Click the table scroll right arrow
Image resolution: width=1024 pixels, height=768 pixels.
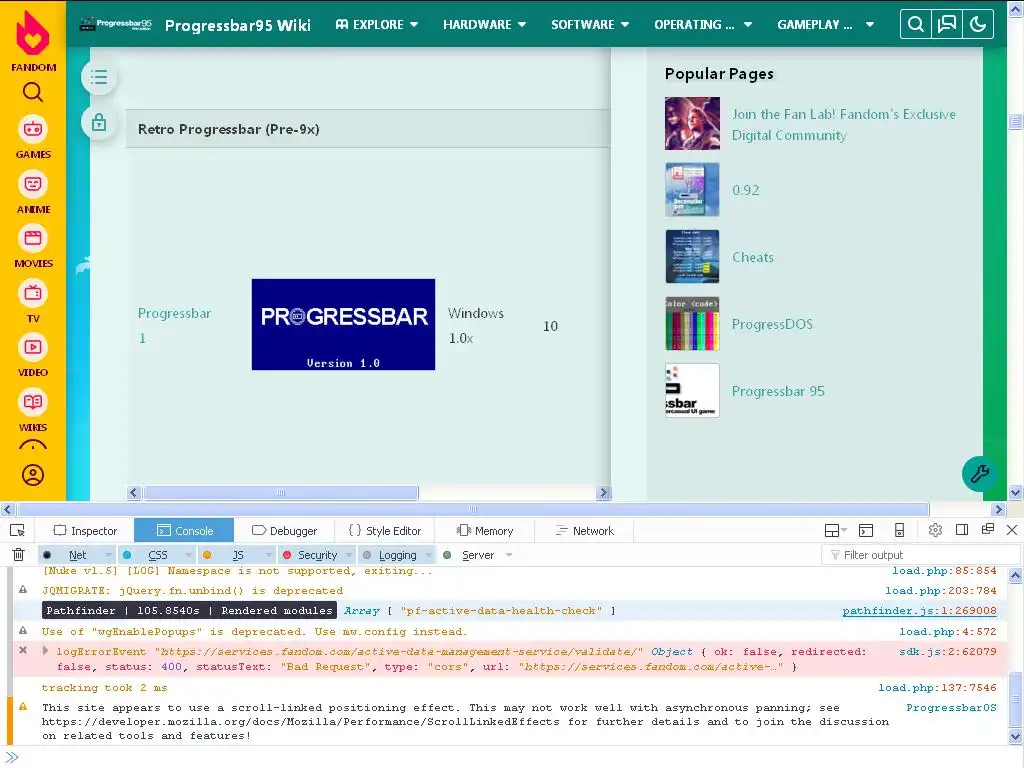[x=603, y=492]
